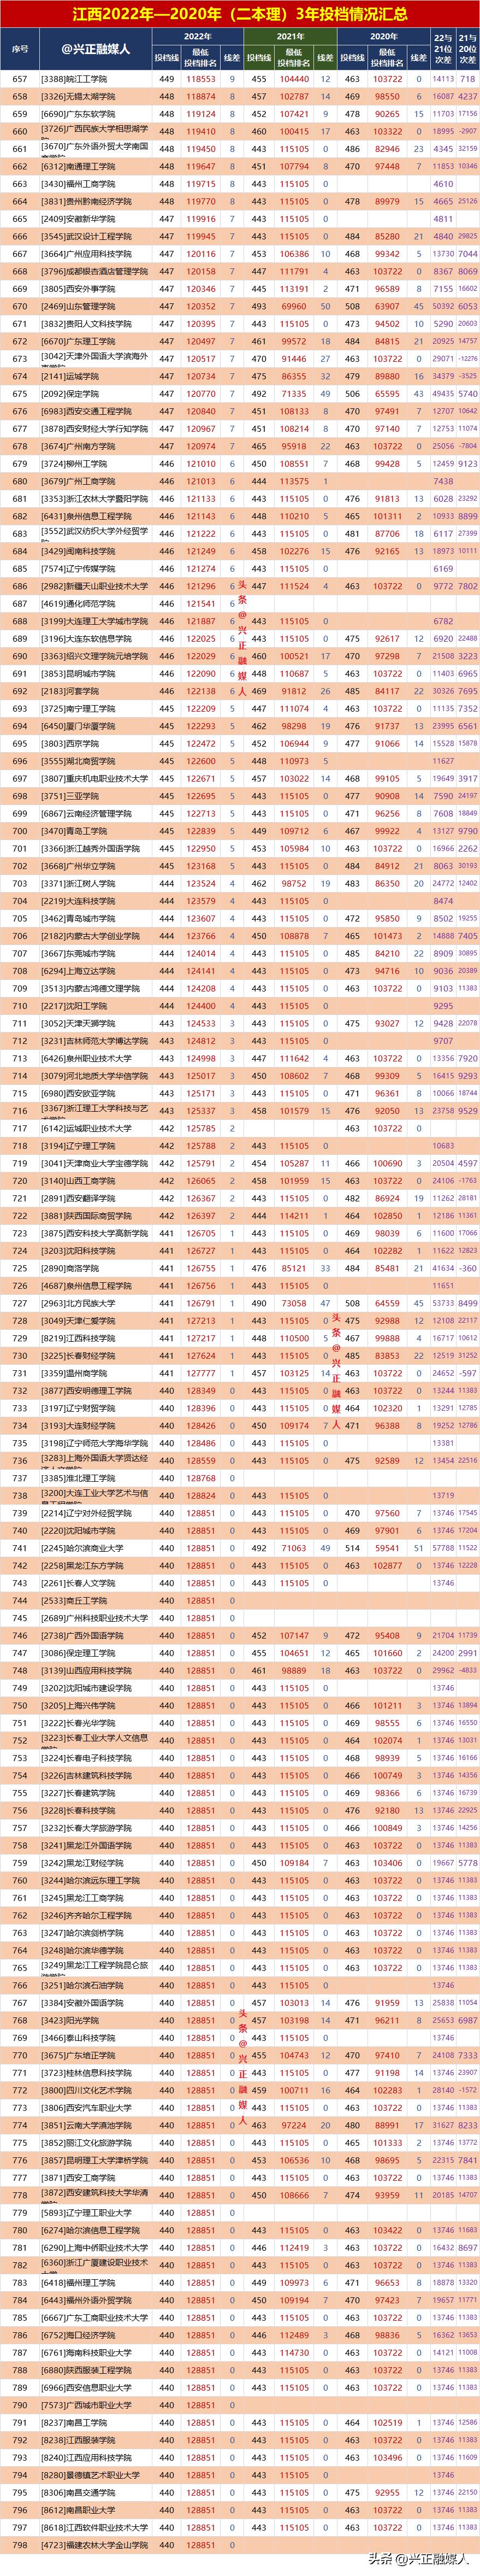Click school cell [2217]沈阳工学院

tap(95, 1006)
